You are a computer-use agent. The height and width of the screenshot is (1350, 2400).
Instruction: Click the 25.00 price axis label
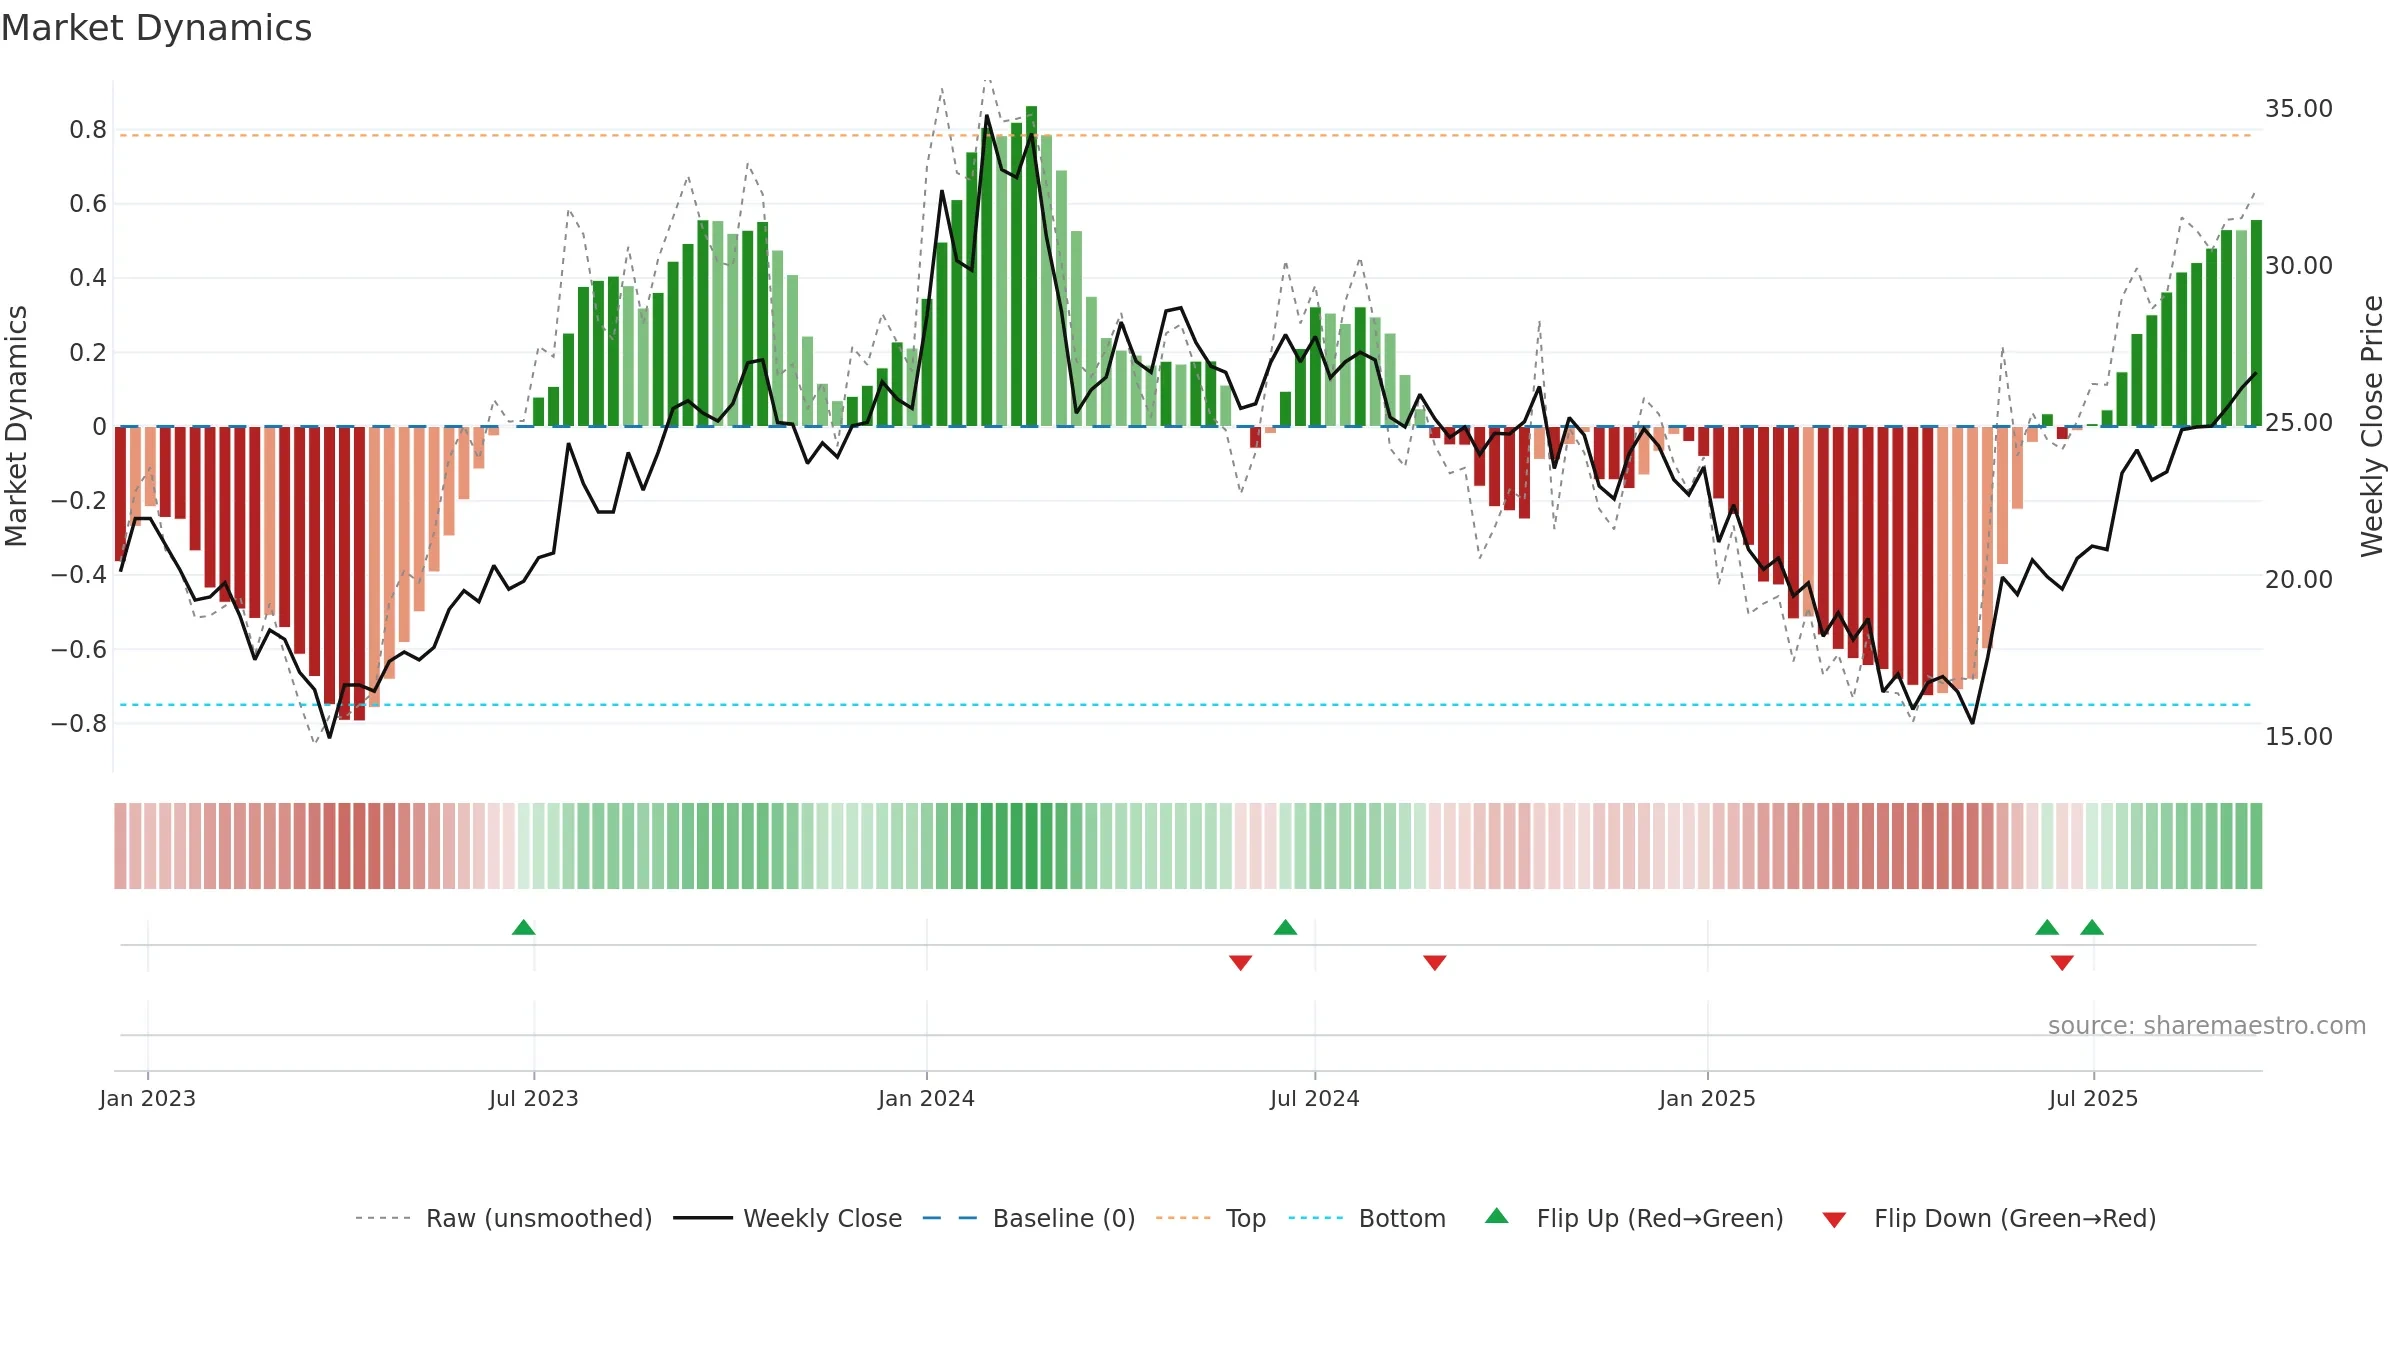tap(2299, 422)
